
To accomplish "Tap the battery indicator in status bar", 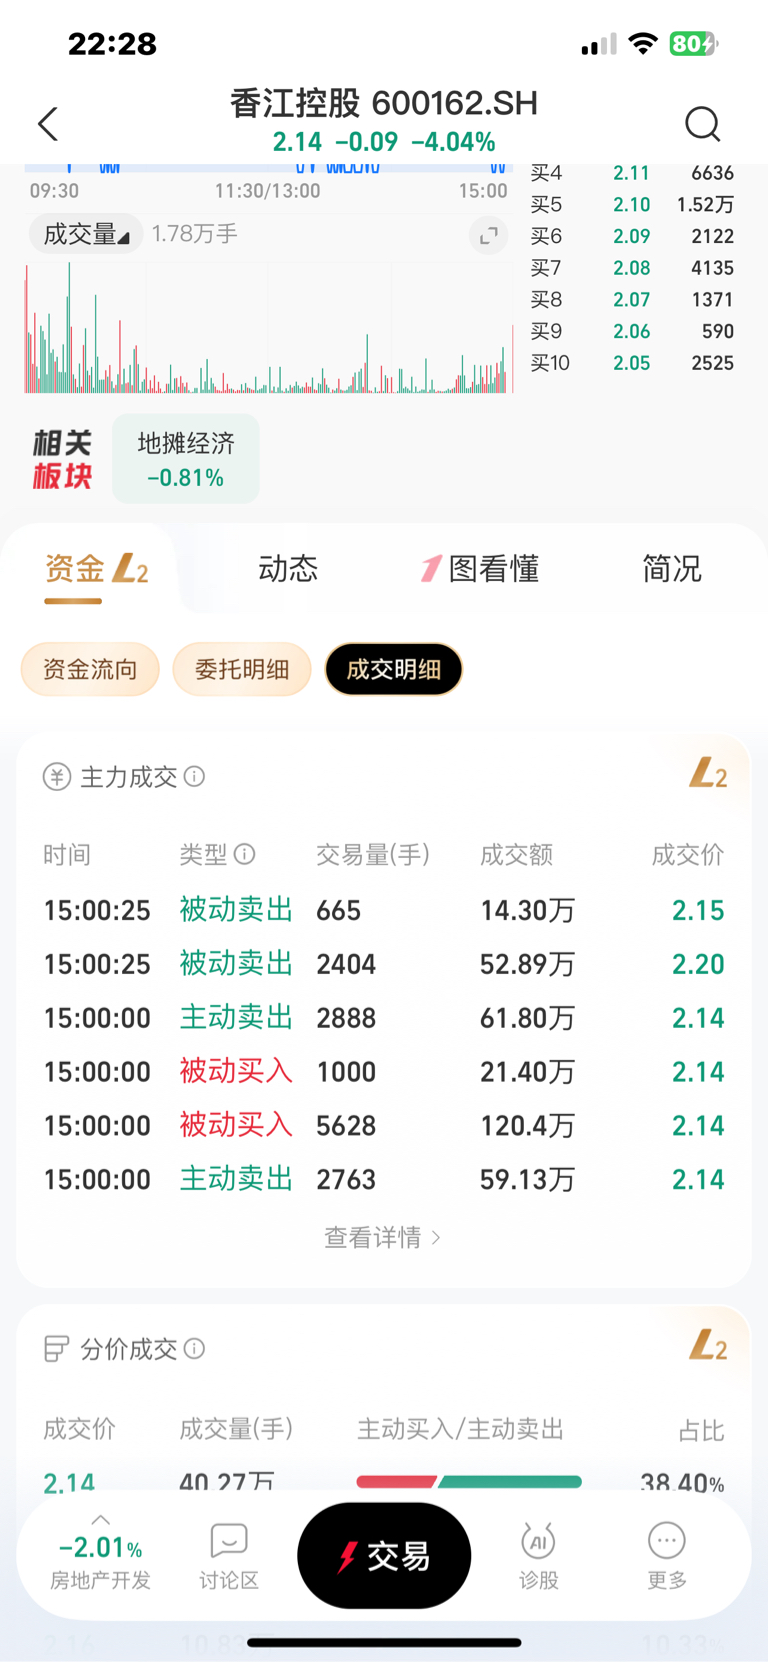I will coord(694,44).
